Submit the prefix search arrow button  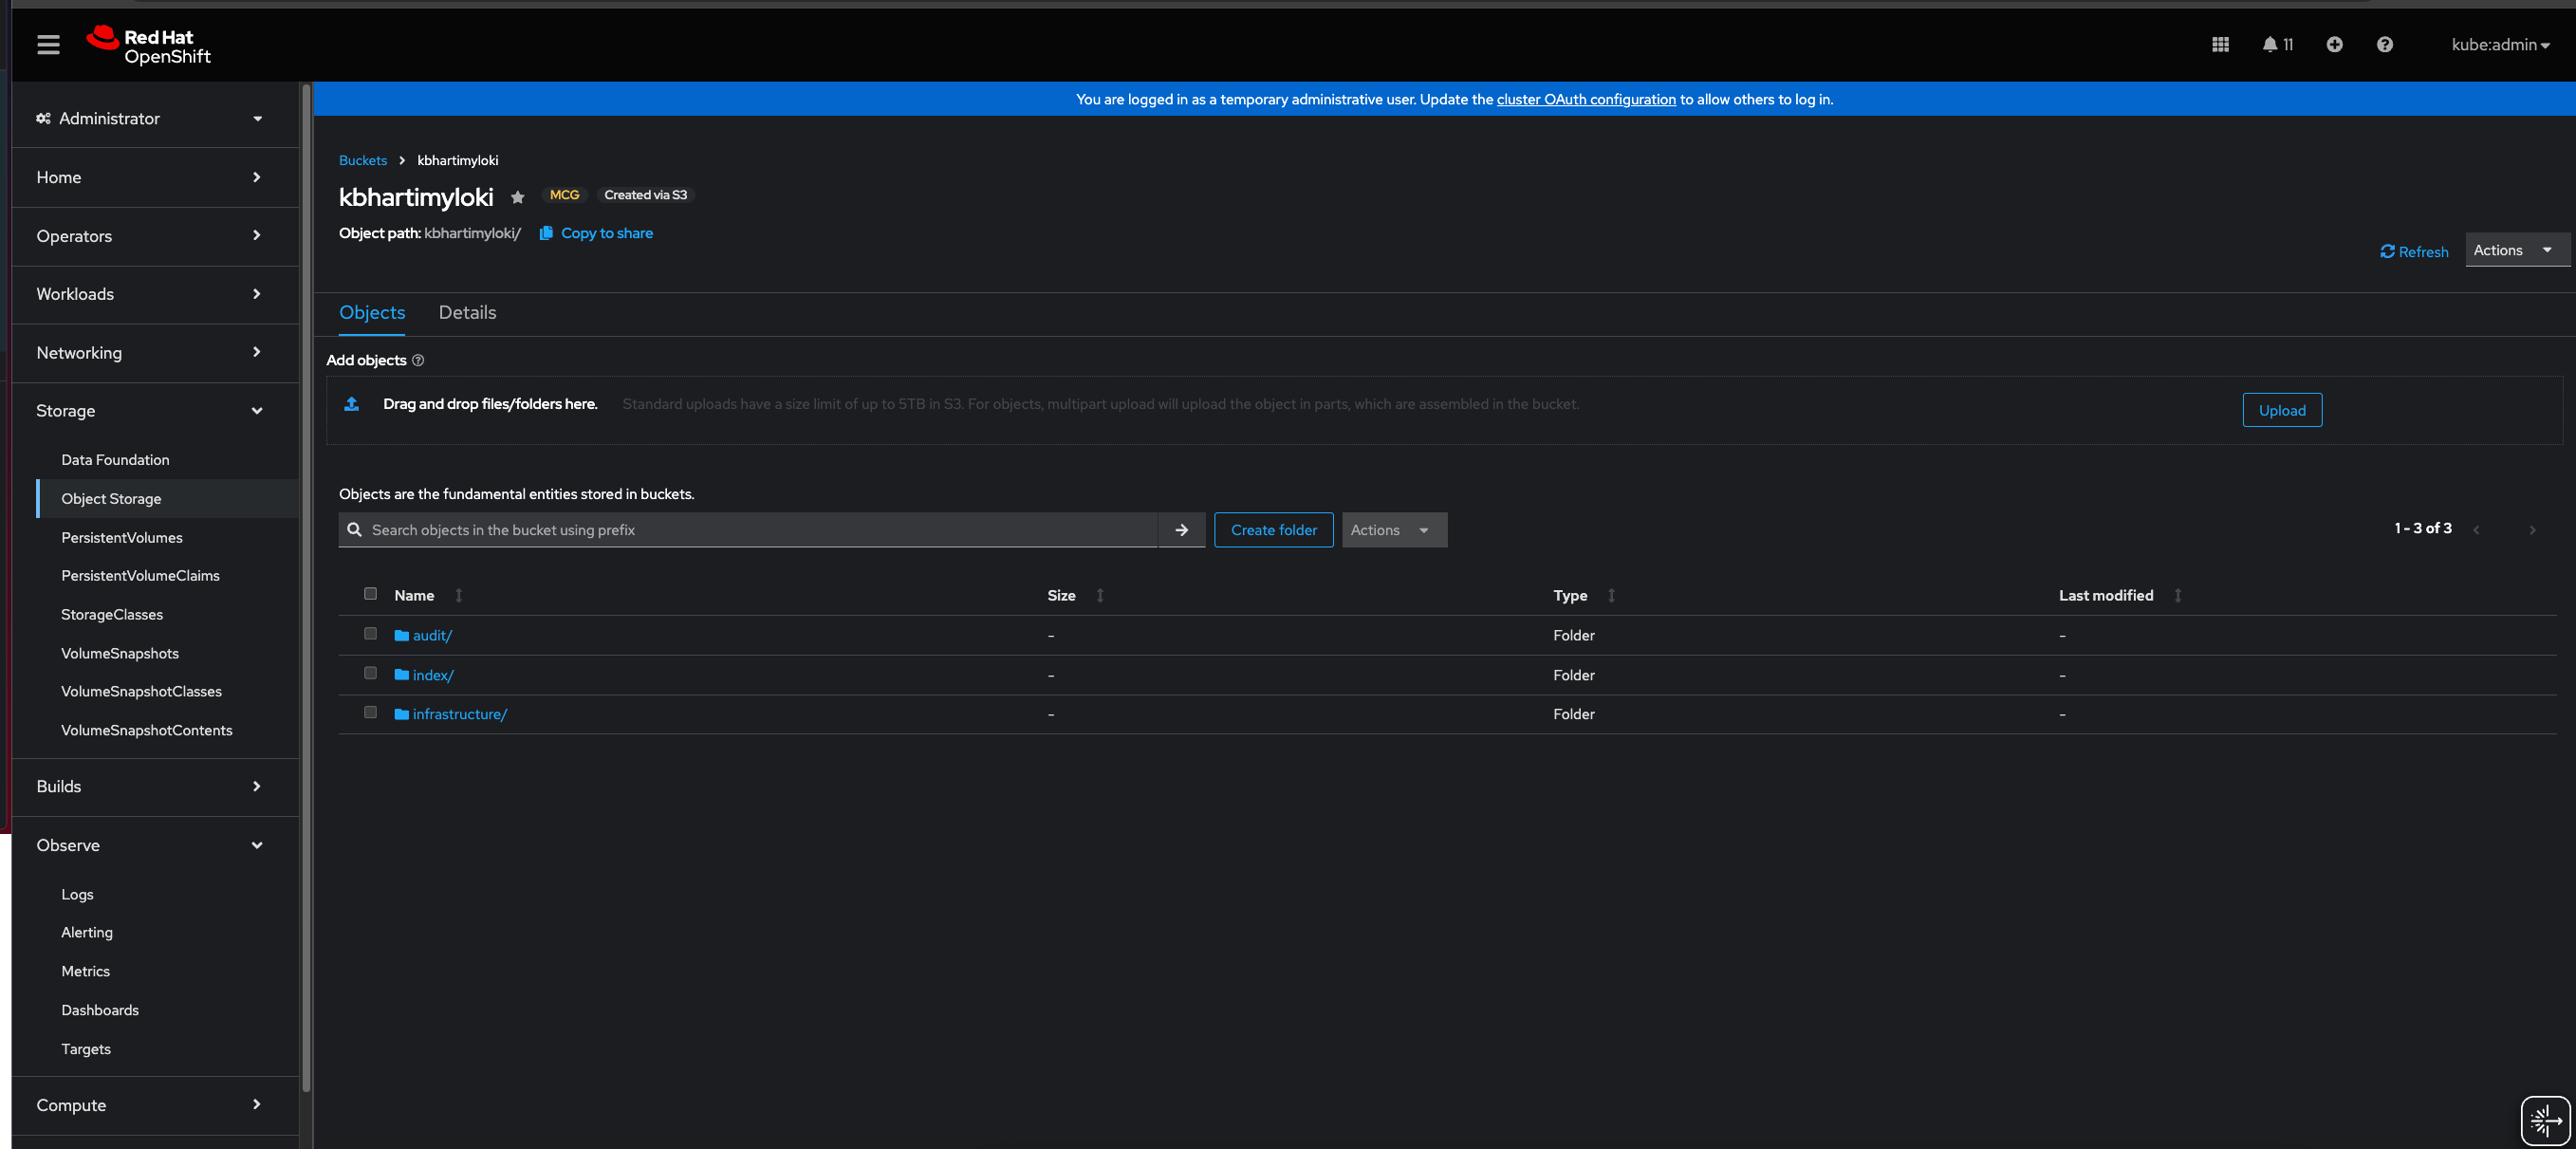click(1181, 530)
